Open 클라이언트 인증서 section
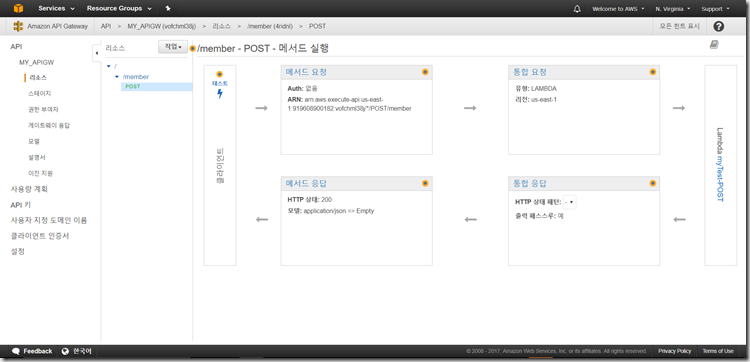Viewport: 750px width, 362px height. click(40, 236)
